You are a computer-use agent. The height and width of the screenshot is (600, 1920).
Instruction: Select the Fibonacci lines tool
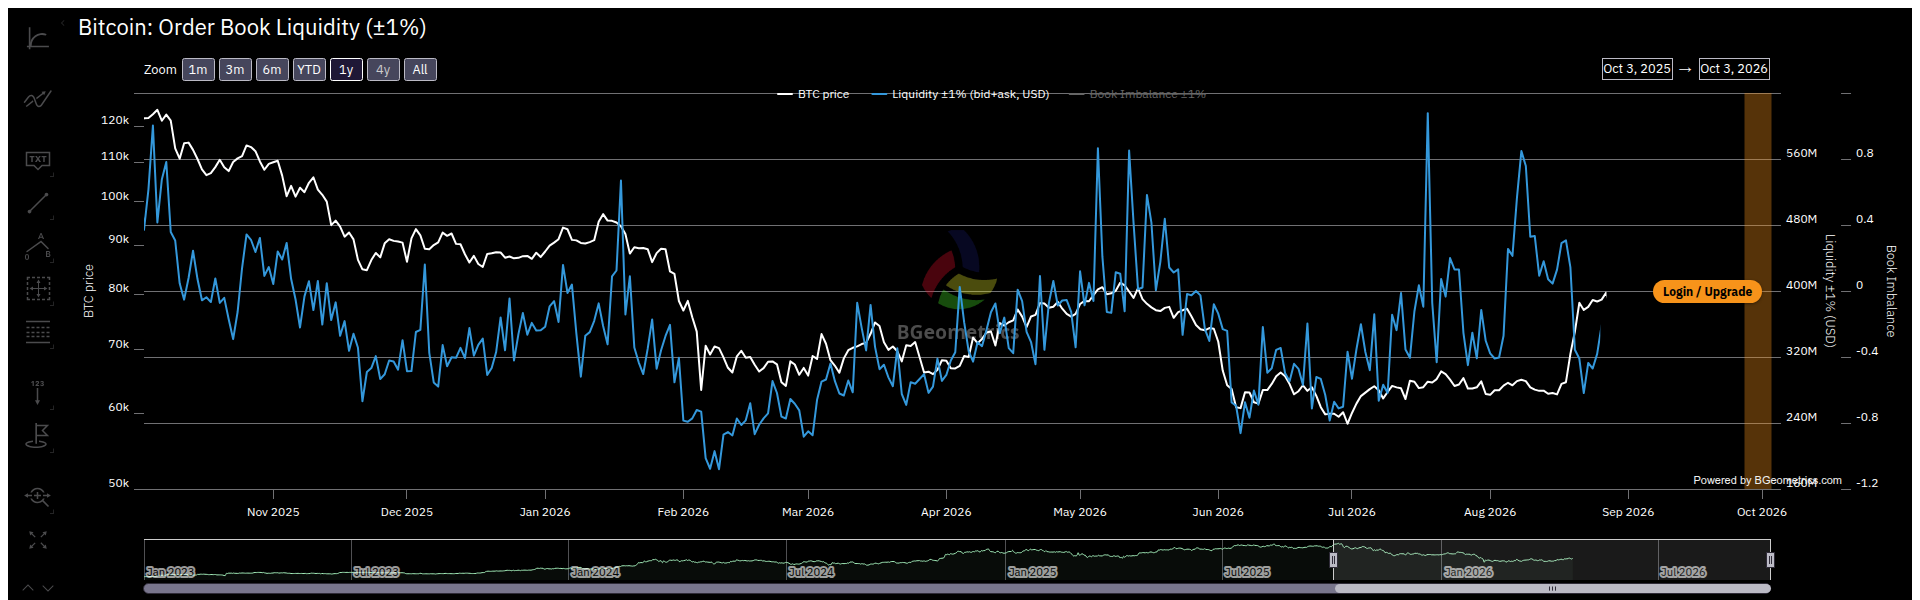pos(38,332)
